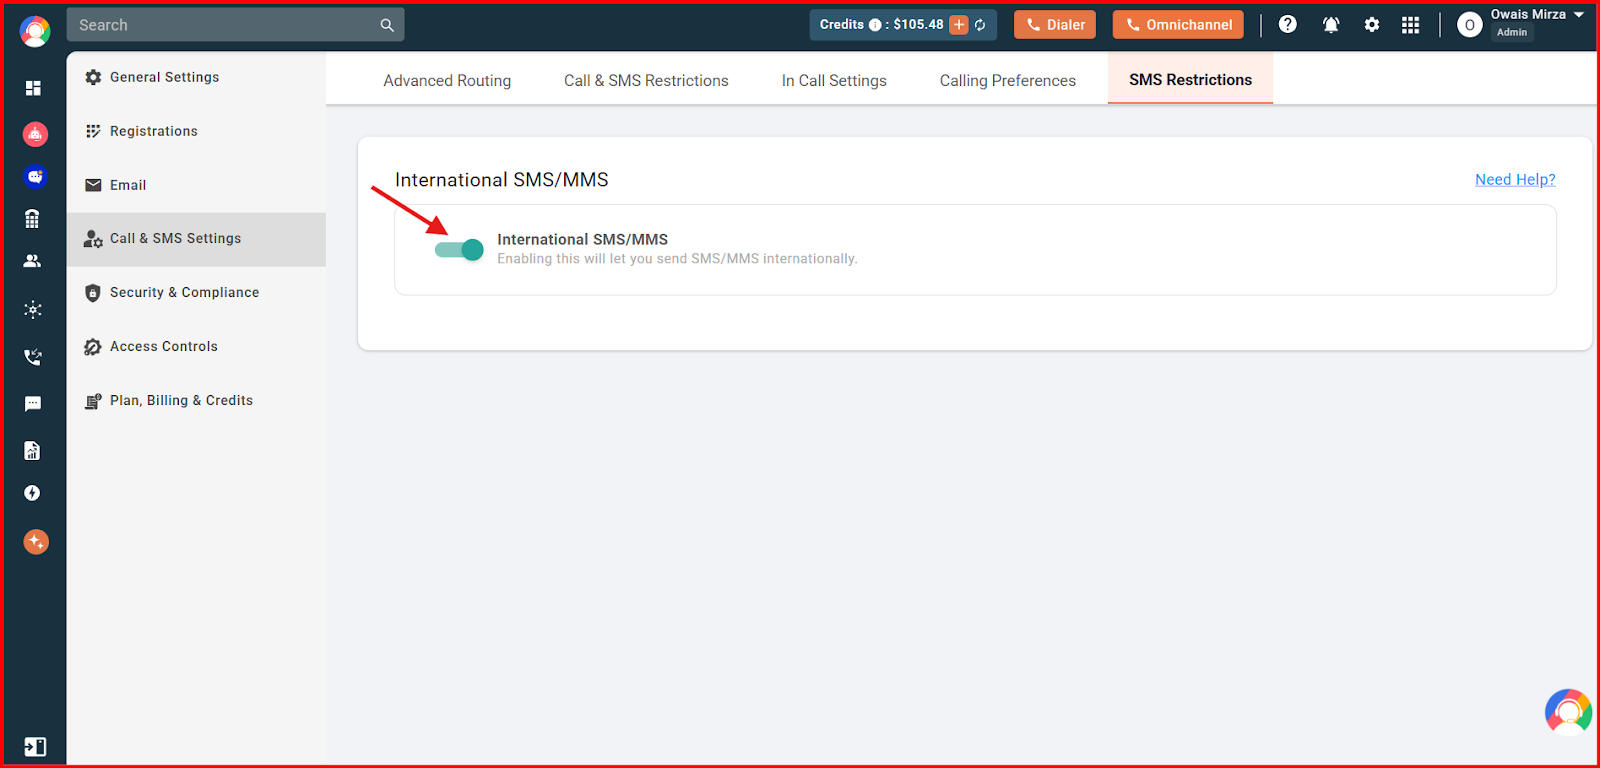This screenshot has width=1600, height=768.
Task: Open the dial pad phone icon in rail
Action: click(x=33, y=219)
